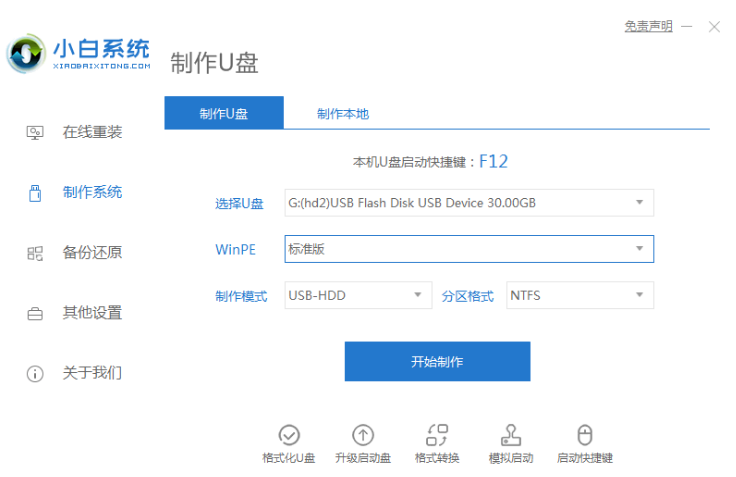Open the 分区格式 NTFS dropdown
Viewport: 736px width, 477px height.
click(580, 296)
